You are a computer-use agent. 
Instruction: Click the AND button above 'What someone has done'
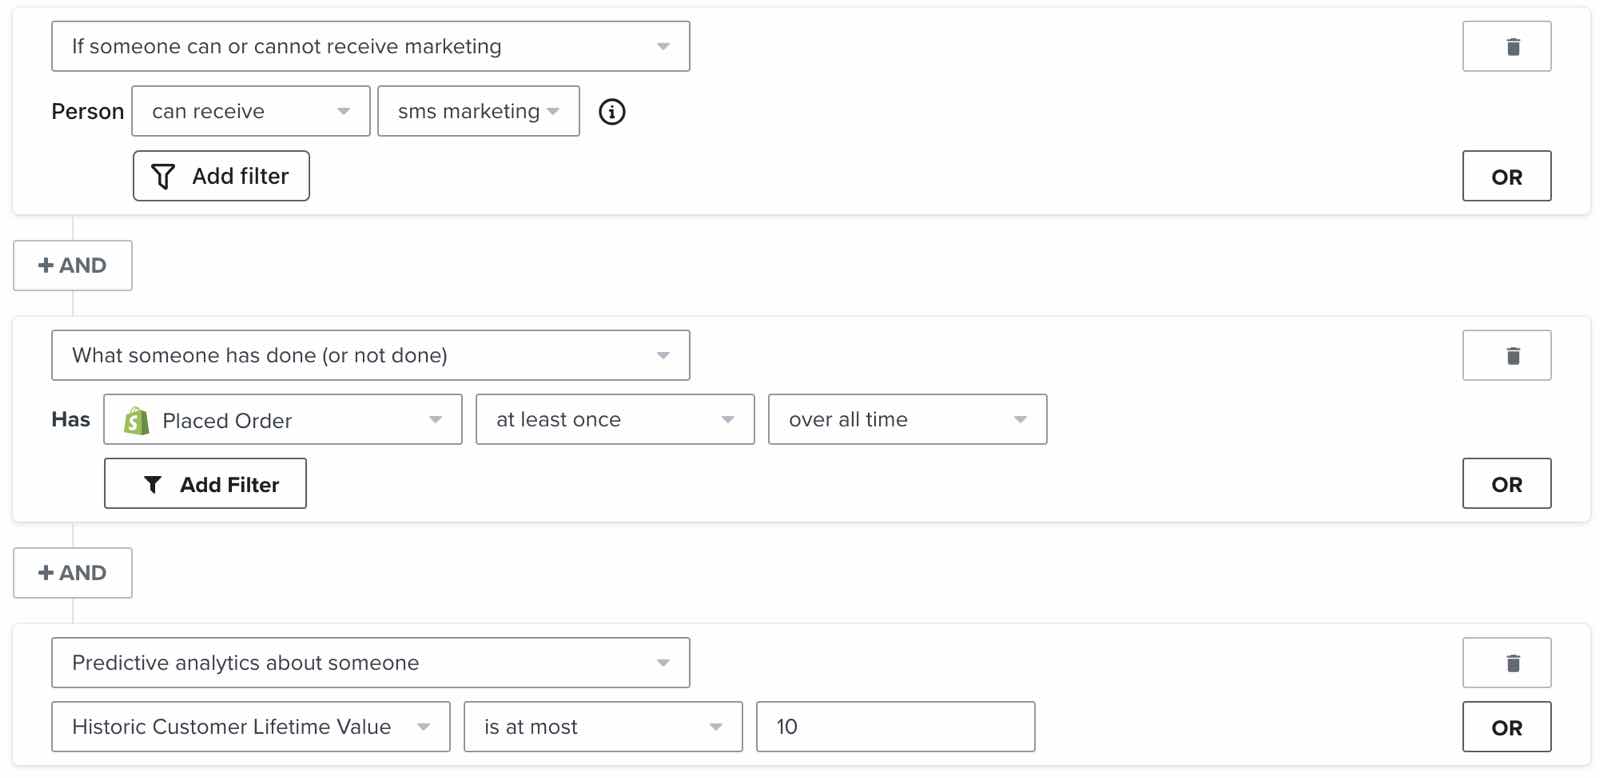point(72,266)
